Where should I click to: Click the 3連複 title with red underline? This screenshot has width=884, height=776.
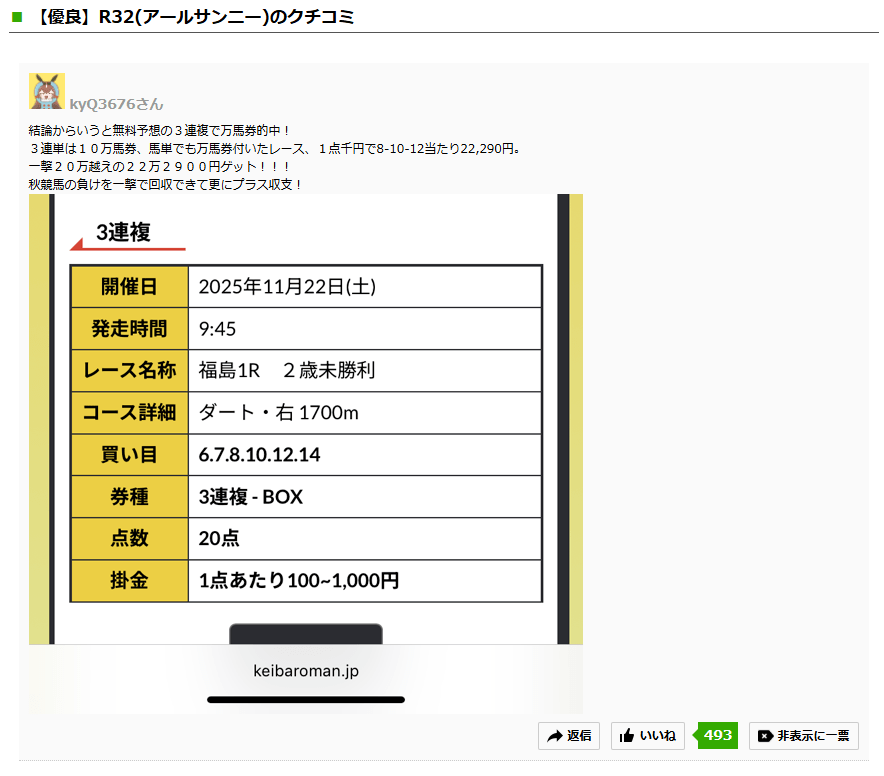[123, 233]
